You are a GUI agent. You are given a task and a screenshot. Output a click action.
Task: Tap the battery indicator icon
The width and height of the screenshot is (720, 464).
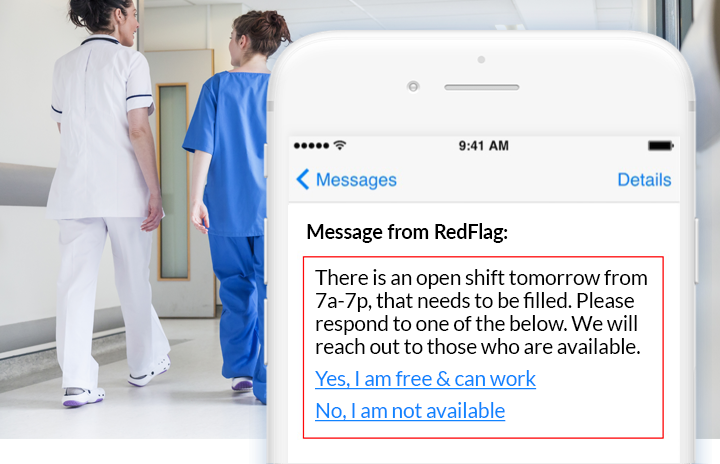661,146
